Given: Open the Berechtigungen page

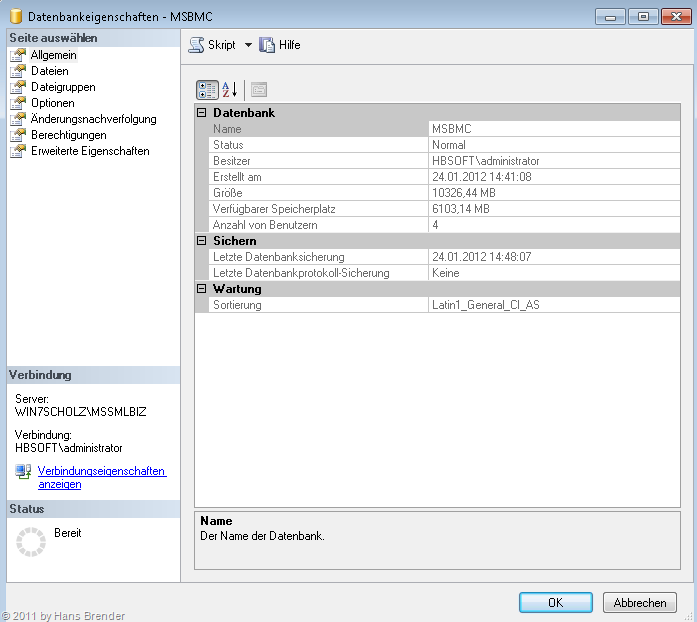Looking at the screenshot, I should pyautogui.click(x=68, y=135).
